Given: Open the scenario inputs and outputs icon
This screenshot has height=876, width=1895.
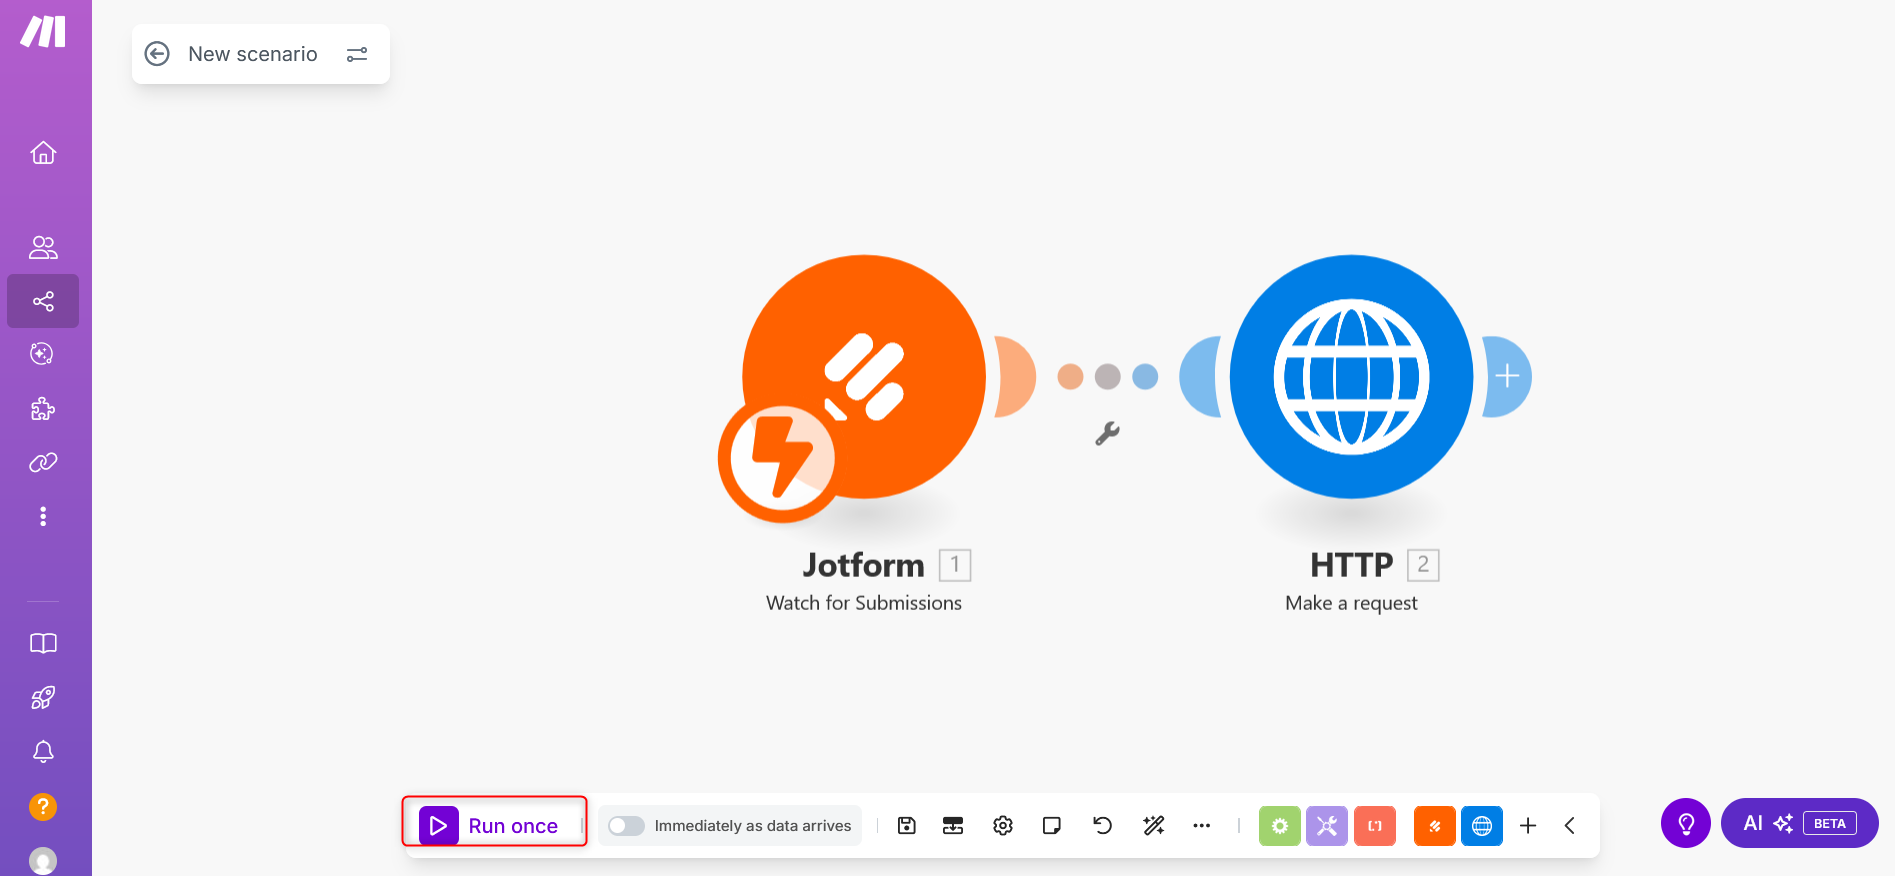Looking at the screenshot, I should [x=953, y=825].
